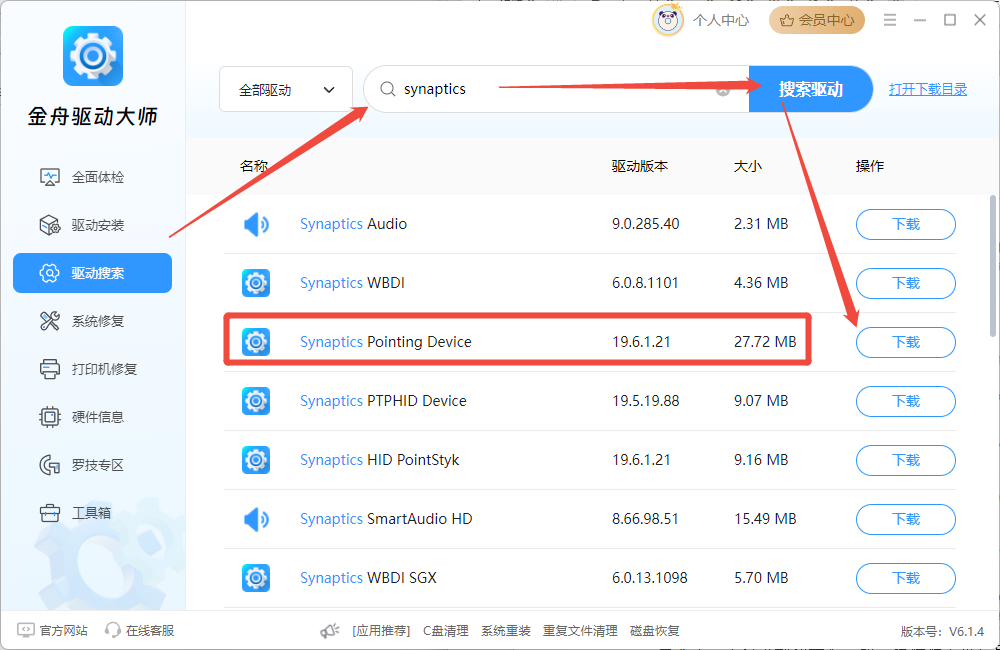Minimize the 金舟驱动大师 window
This screenshot has height=650, width=1000.
pyautogui.click(x=920, y=20)
